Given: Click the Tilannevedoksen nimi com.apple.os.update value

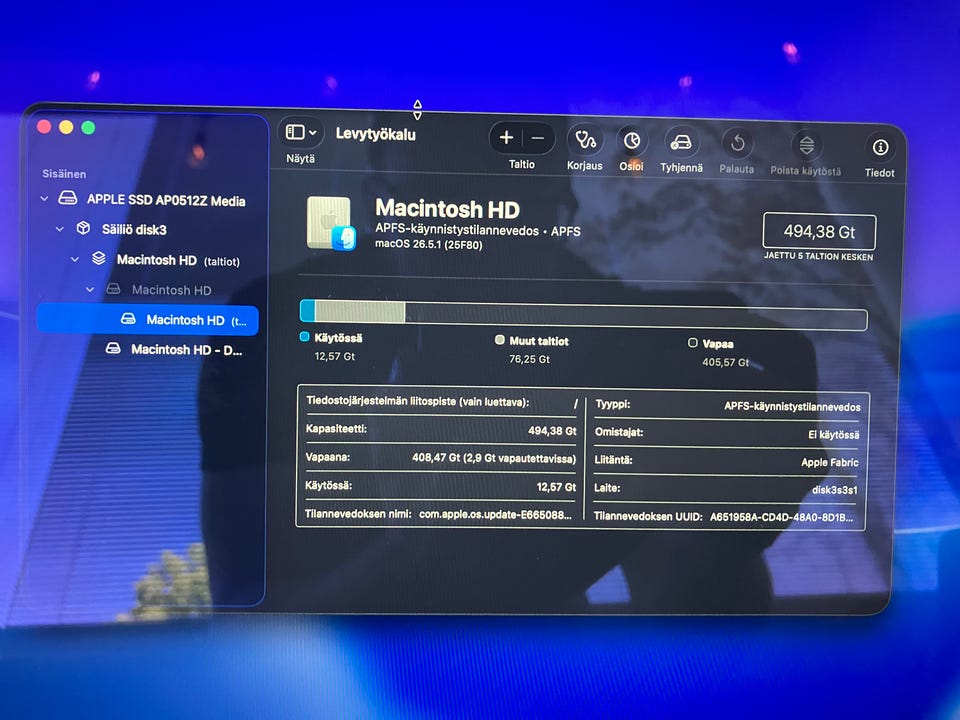Looking at the screenshot, I should tap(495, 514).
